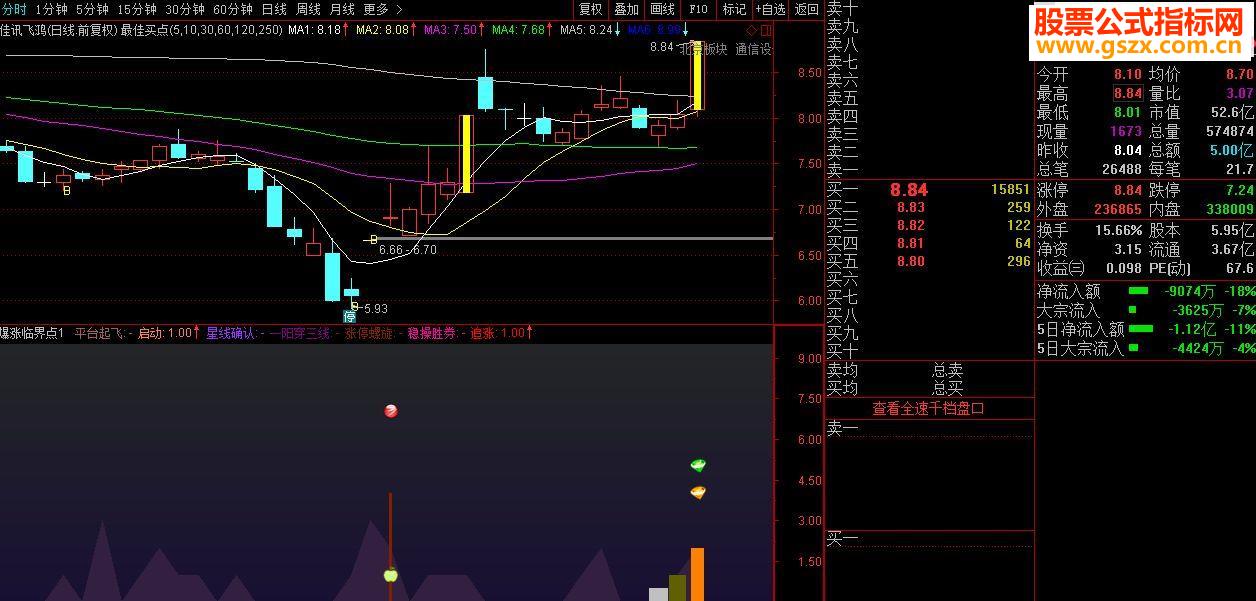This screenshot has width=1256, height=601.
Task: Click the 爆涨临界点1 indicator name
Action: (32, 333)
